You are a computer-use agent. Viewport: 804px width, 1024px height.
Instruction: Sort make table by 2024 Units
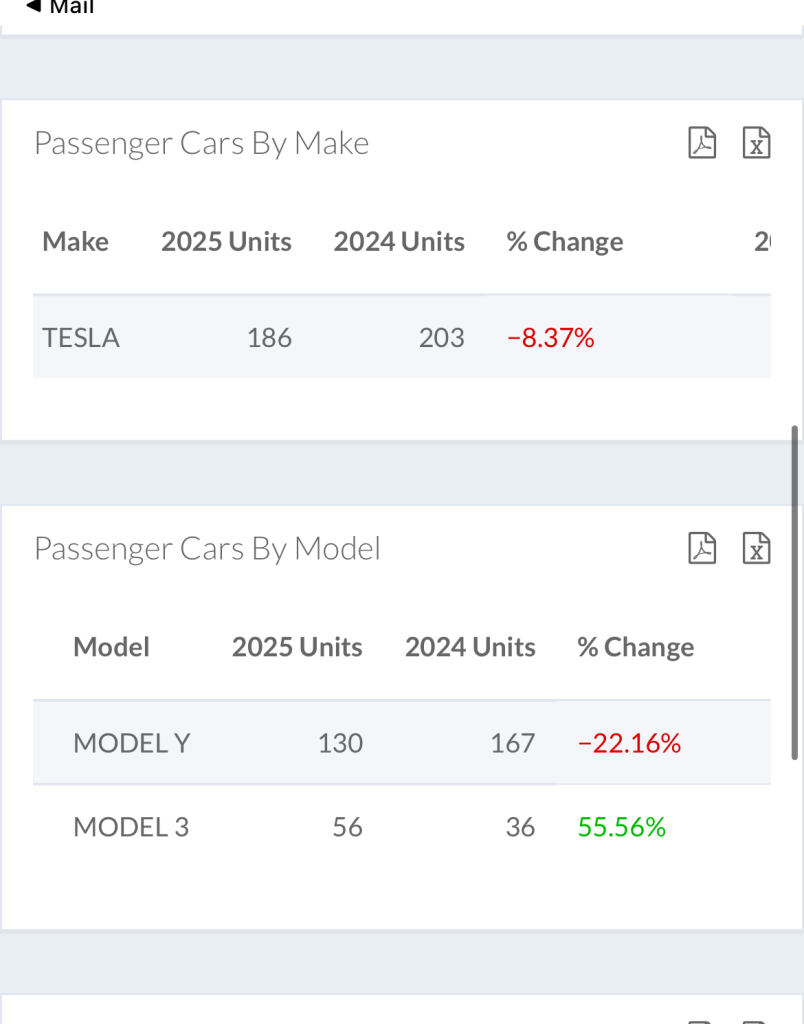pyautogui.click(x=399, y=242)
